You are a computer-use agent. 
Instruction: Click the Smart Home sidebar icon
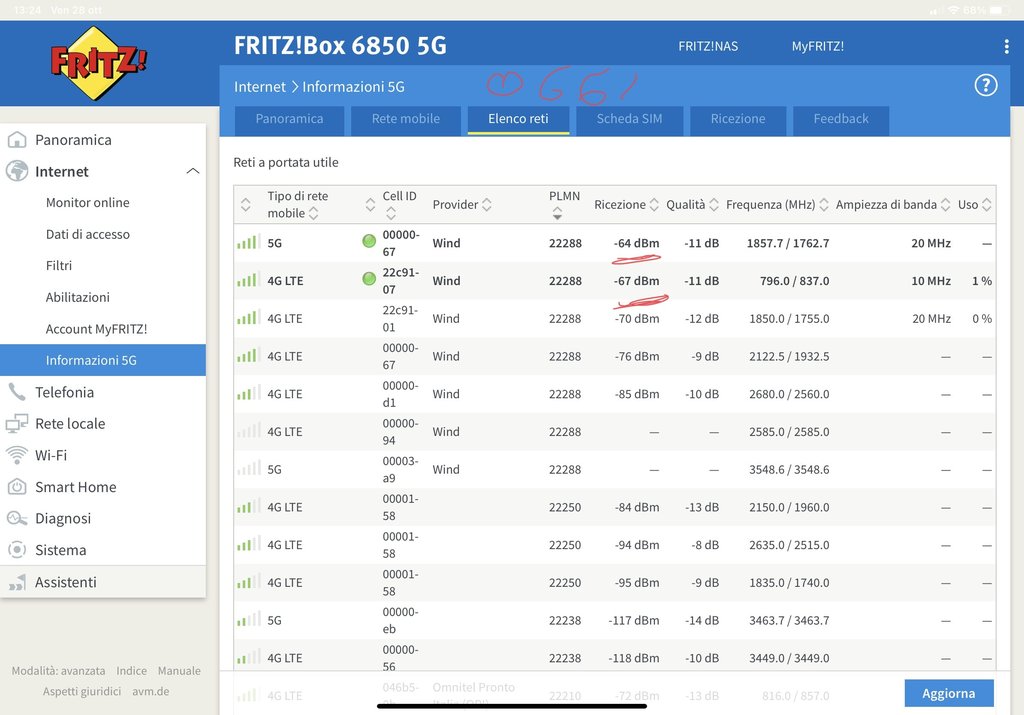click(x=17, y=487)
